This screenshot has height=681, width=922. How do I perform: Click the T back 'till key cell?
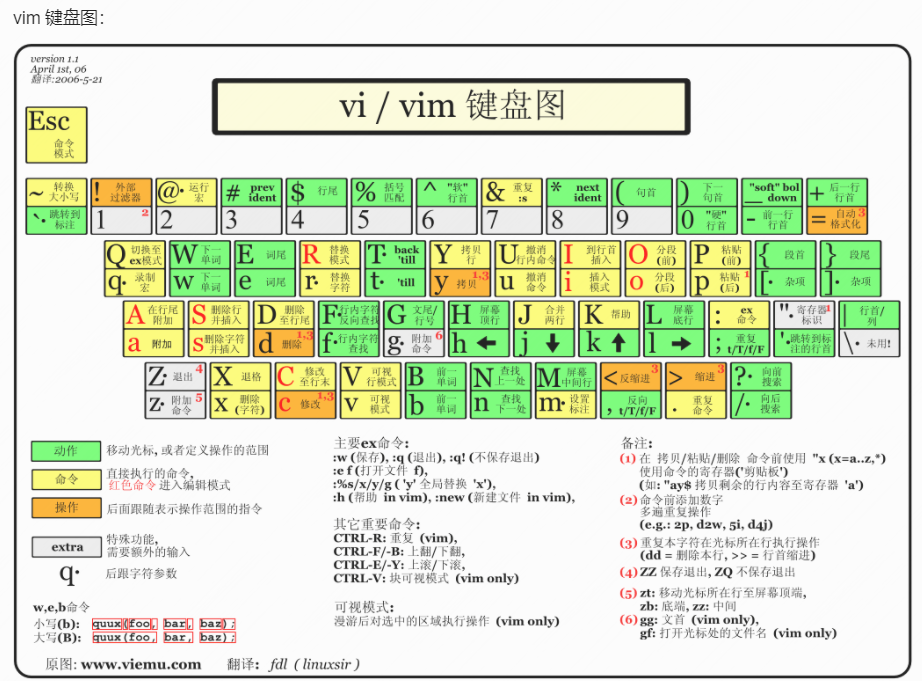(395, 255)
